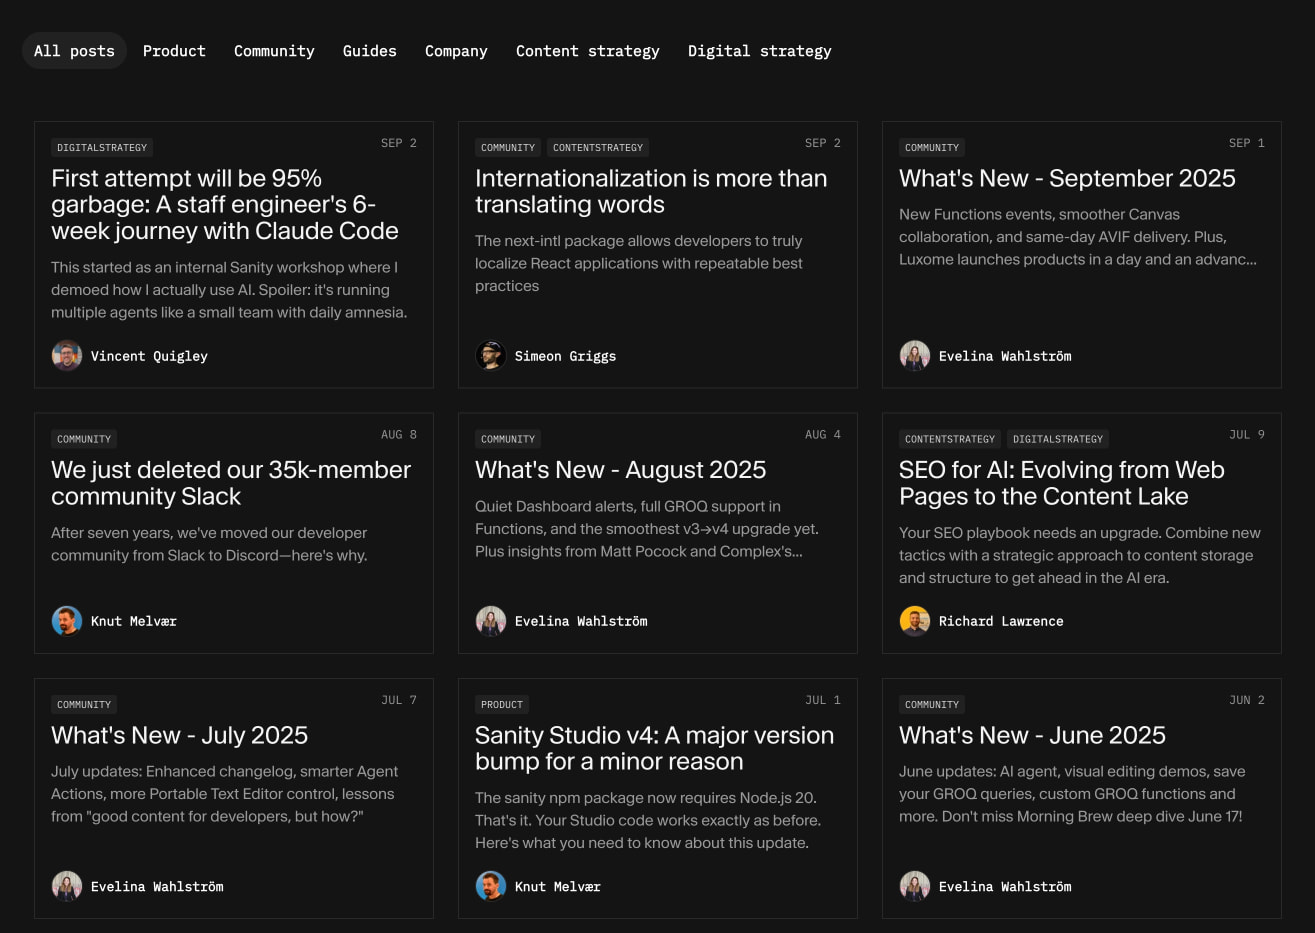The width and height of the screenshot is (1315, 933).
Task: Show Company category posts
Action: pos(456,51)
